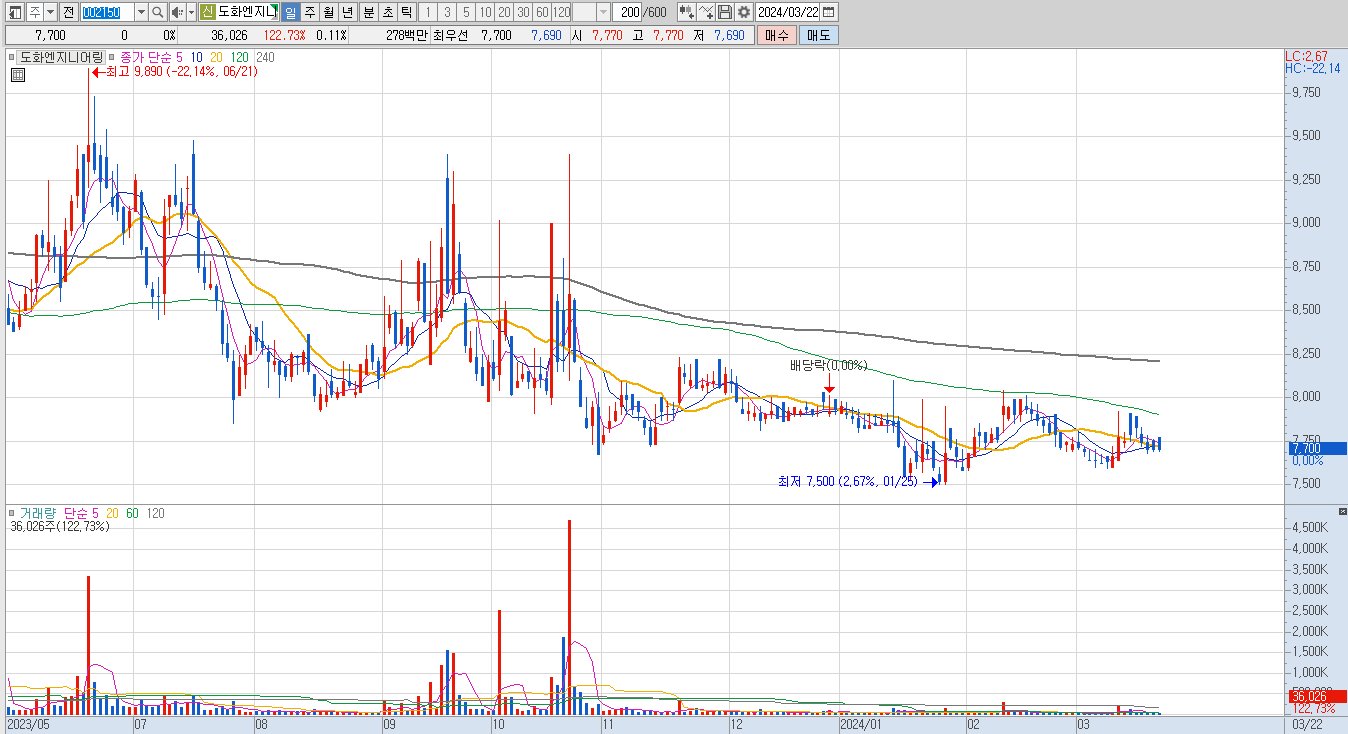
Task: Select interval 30 button
Action: 523,12
